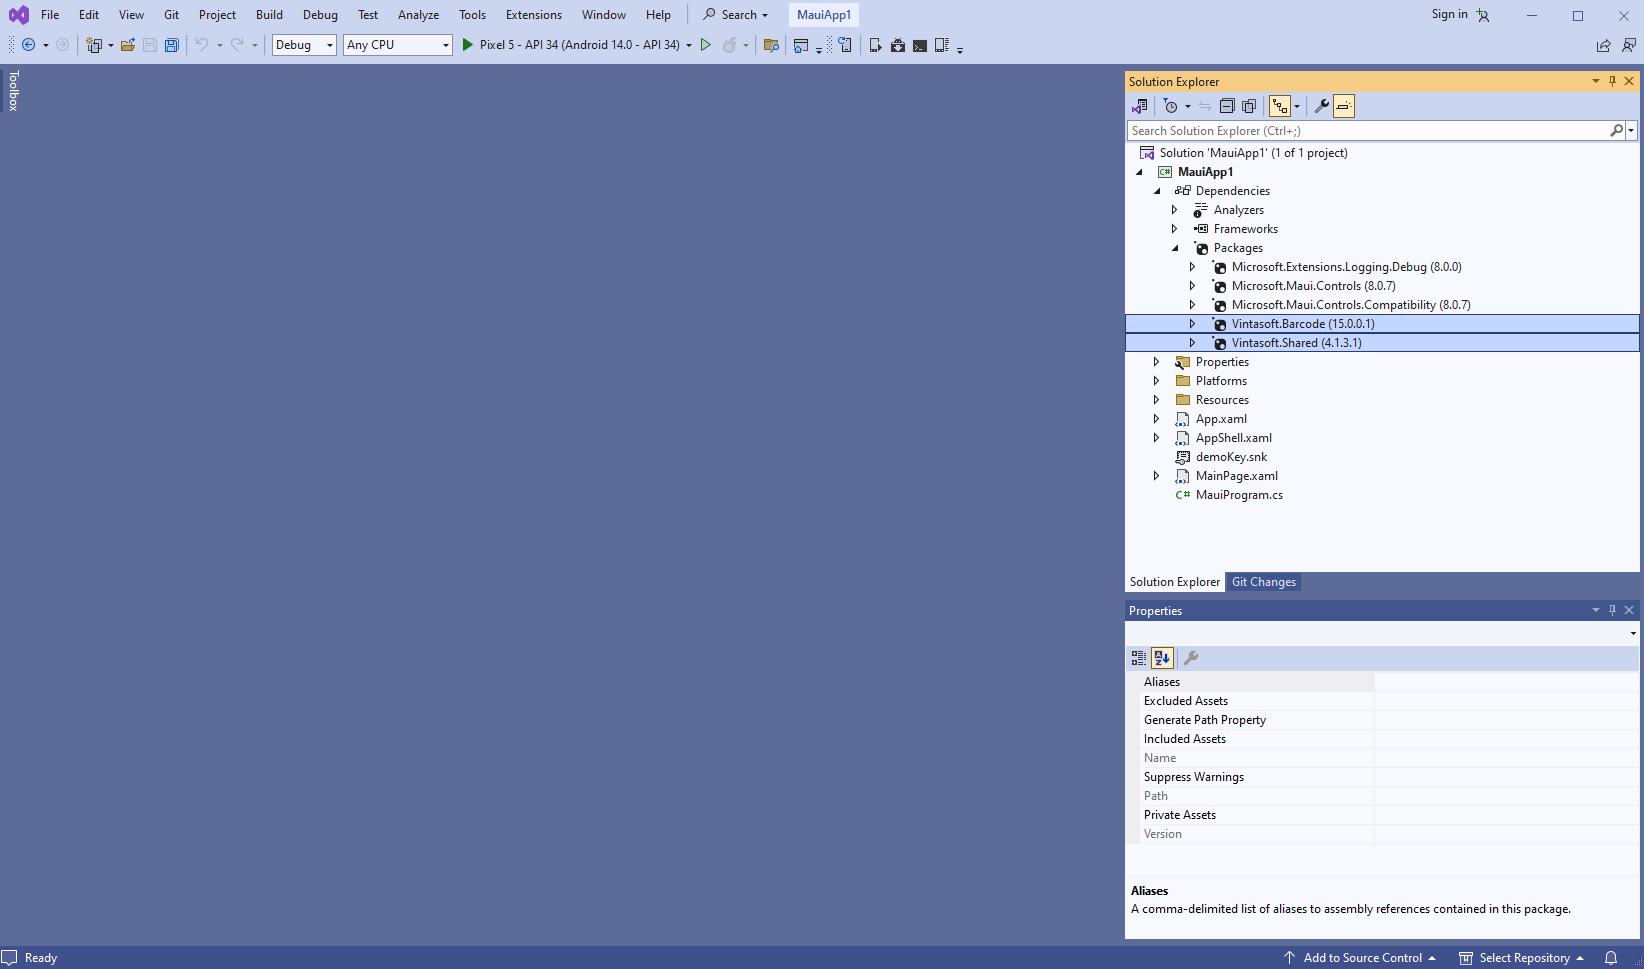The height and width of the screenshot is (969, 1644).
Task: Pin the Solution Explorer panel
Action: tap(1612, 81)
